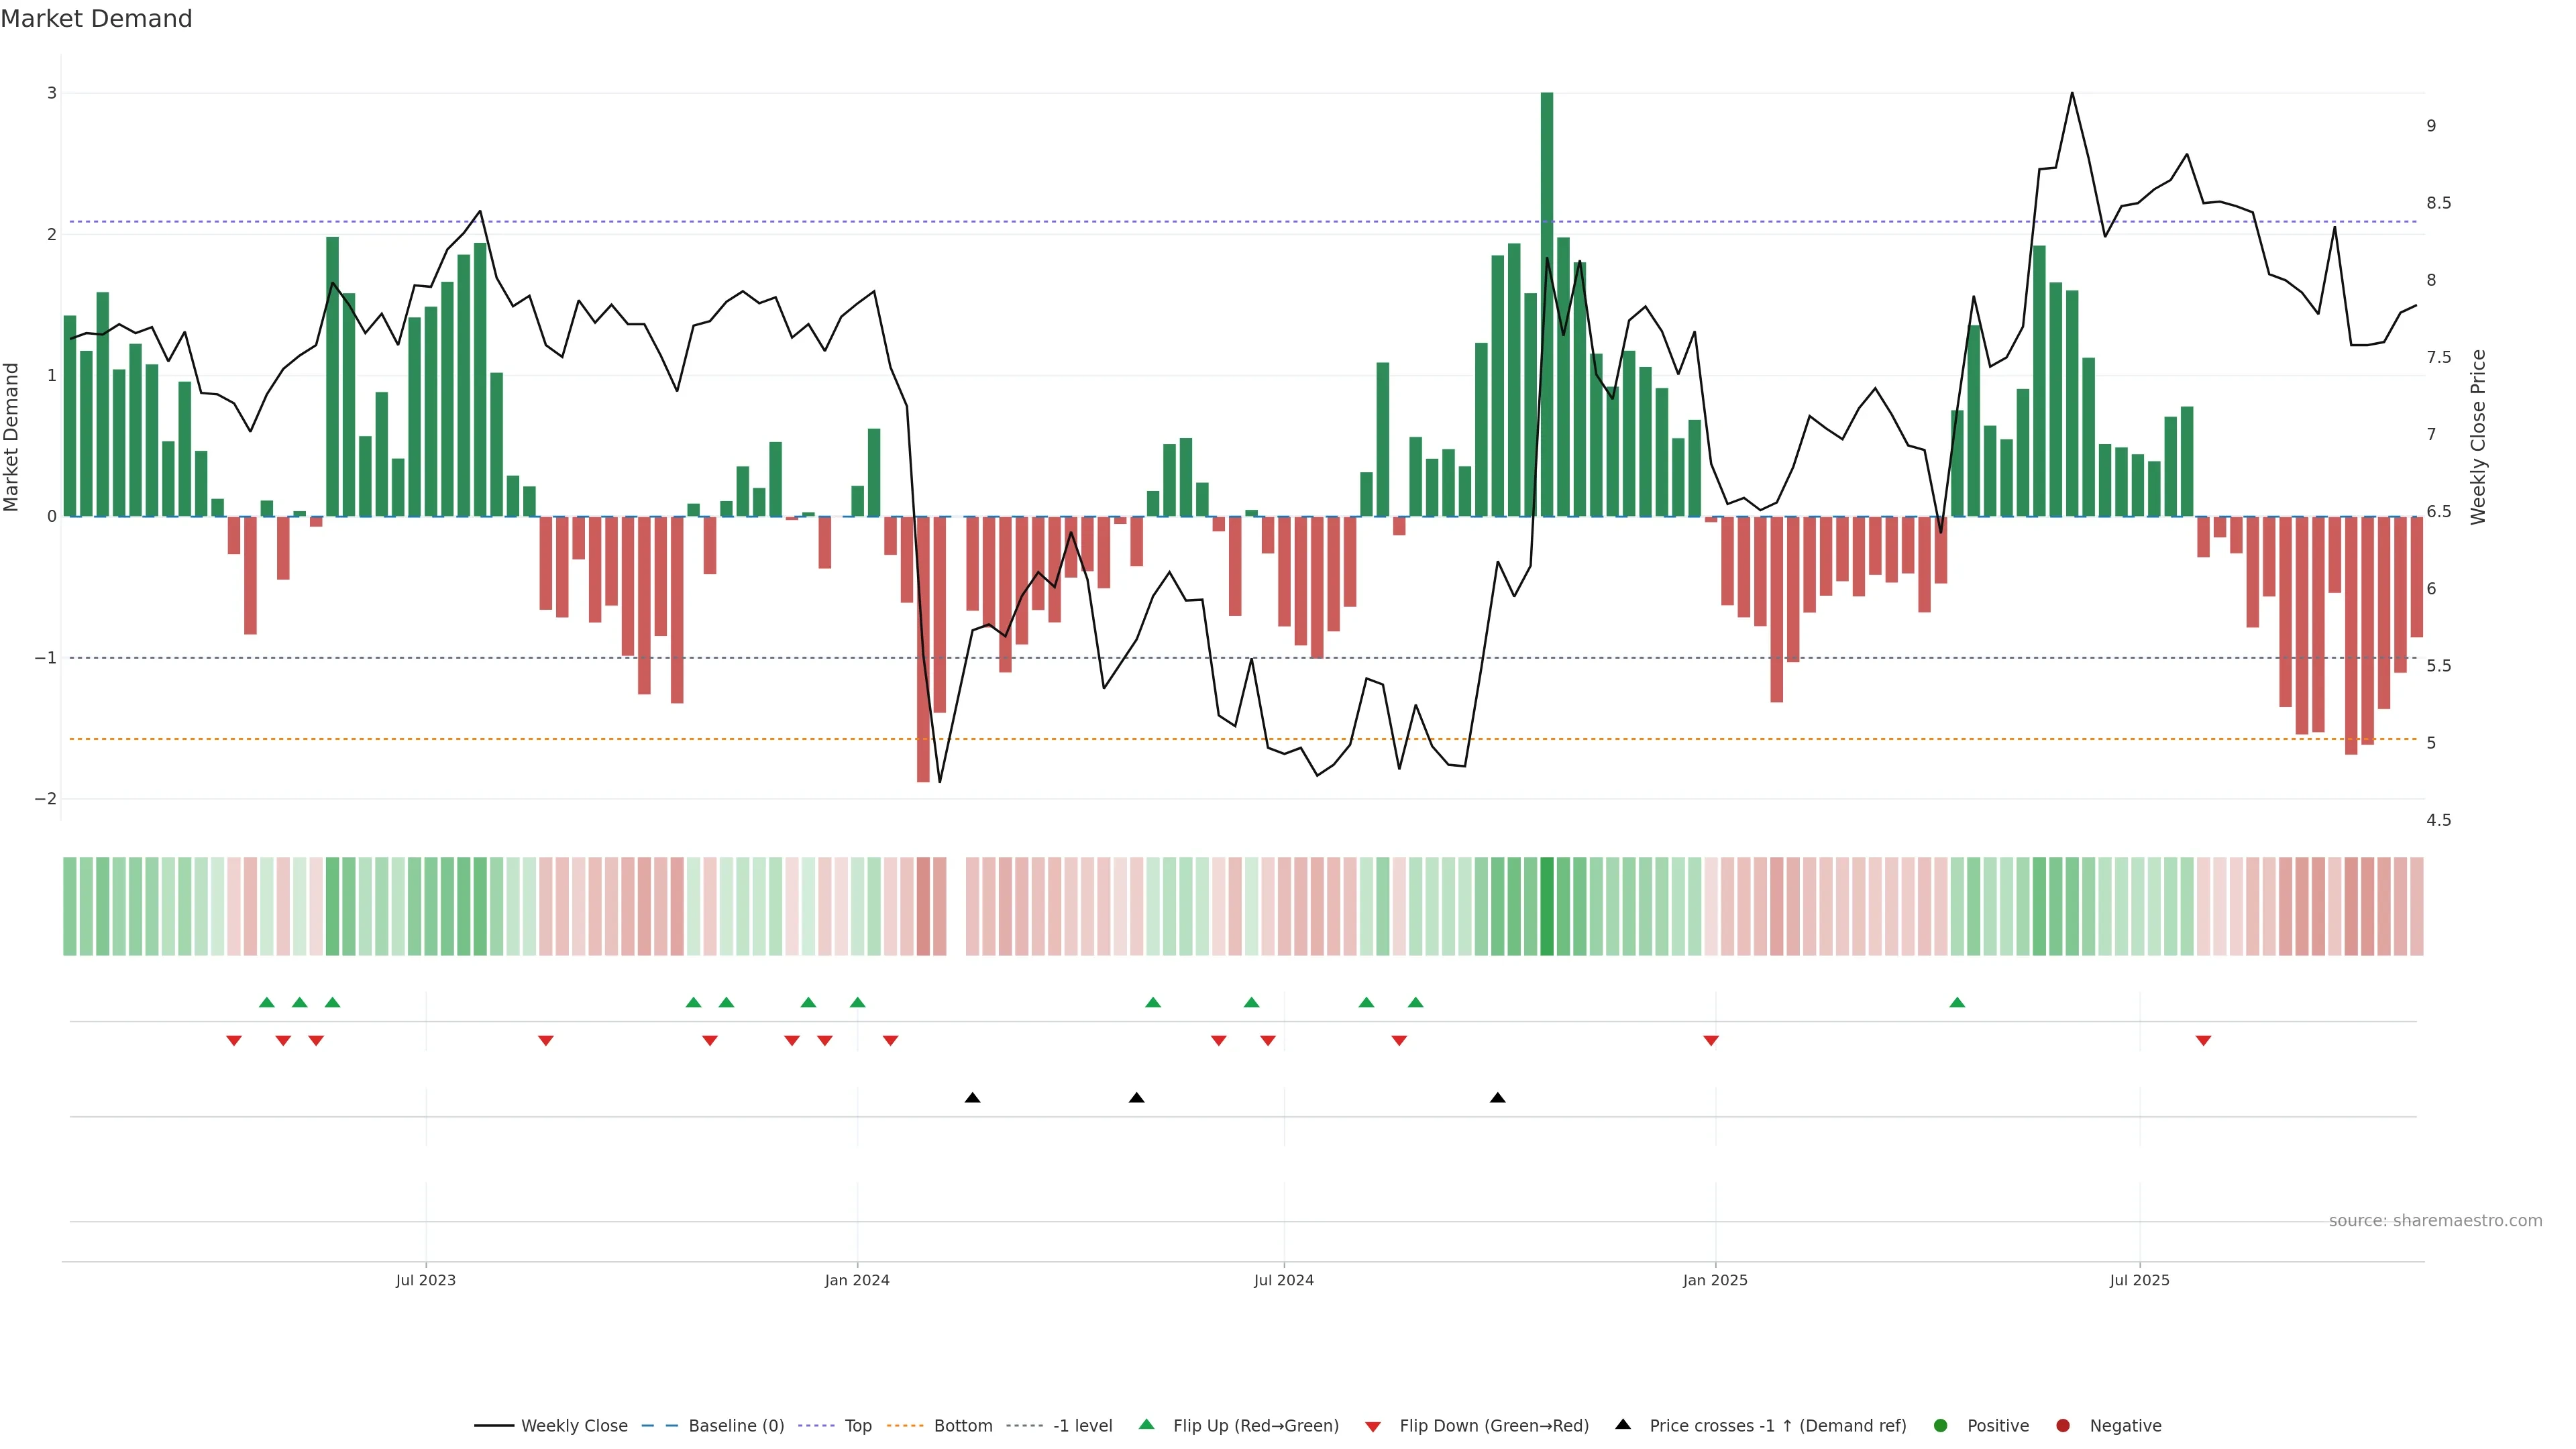Click the first black triangle marker after Jan 2024
The width and height of the screenshot is (2576, 1449).
972,1098
